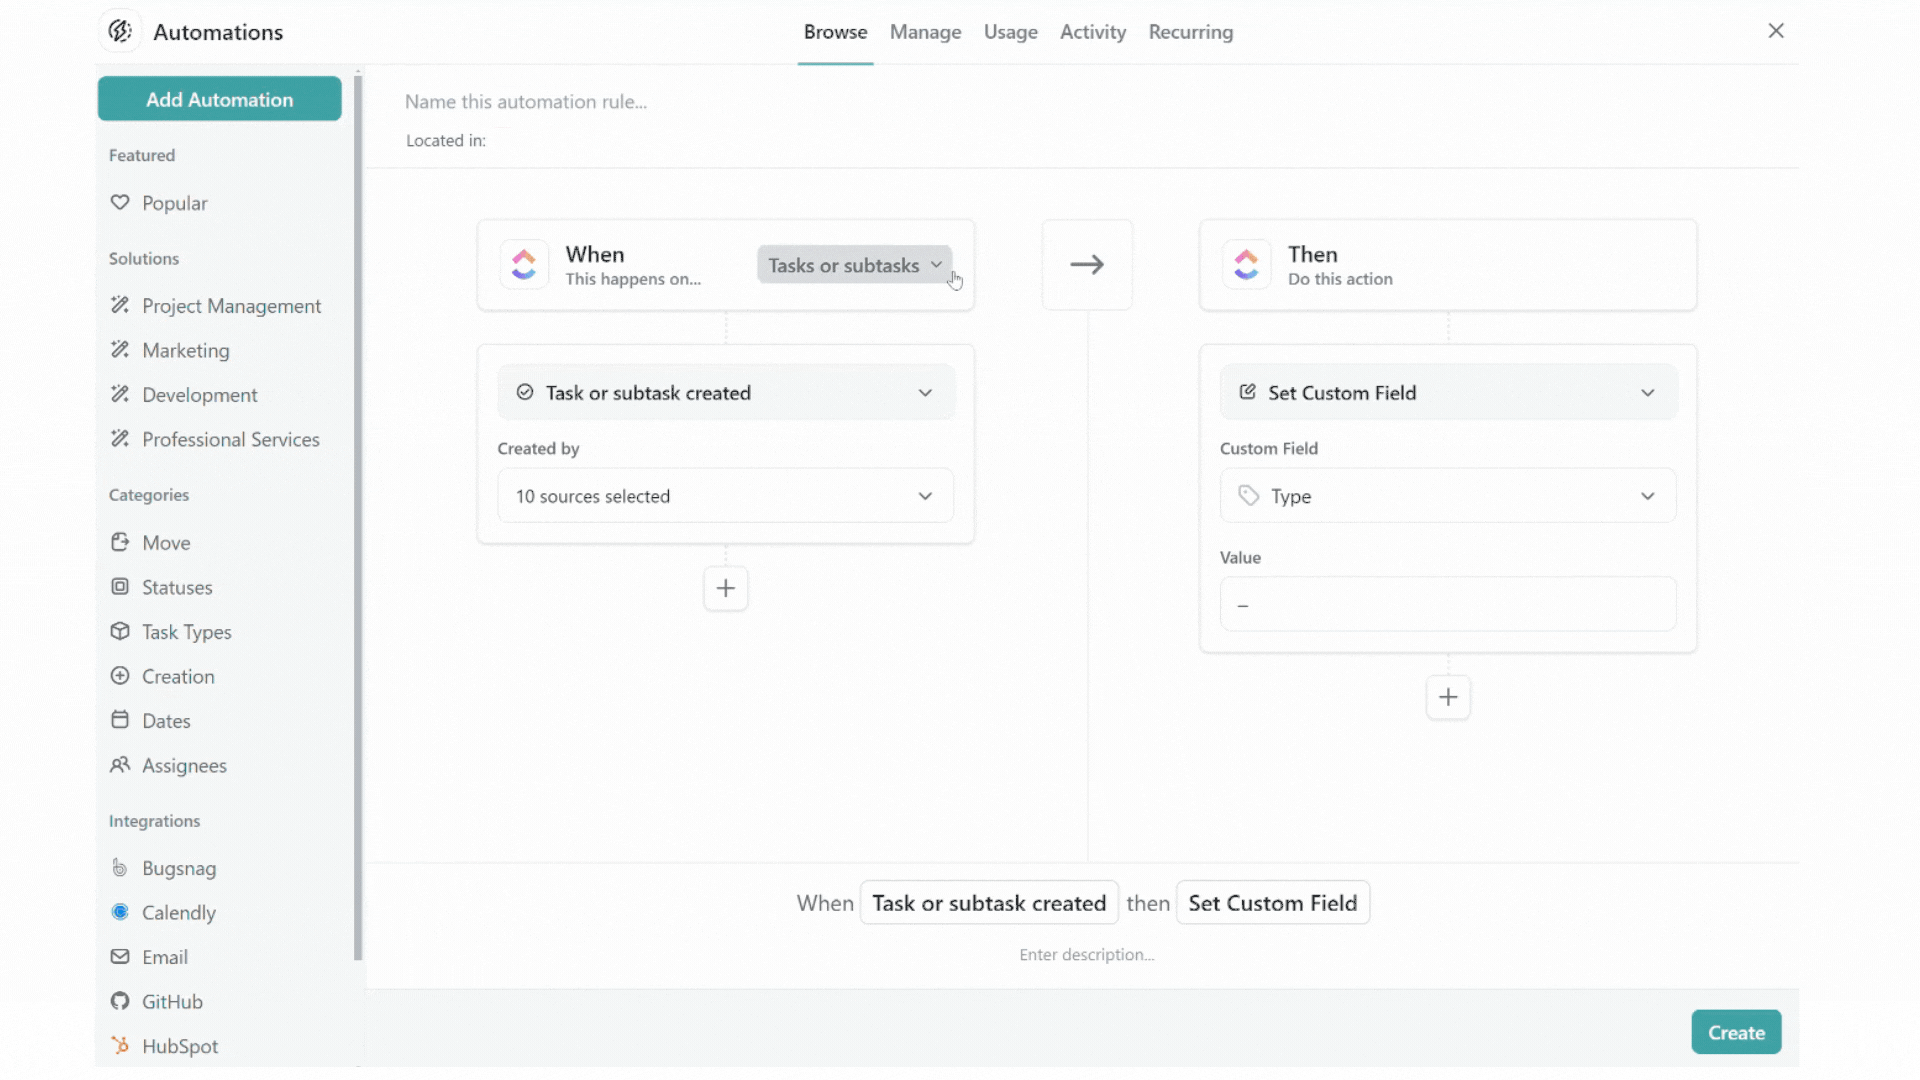Expand the Task or subtask created trigger
The width and height of the screenshot is (1920, 1080).
[x=725, y=393]
